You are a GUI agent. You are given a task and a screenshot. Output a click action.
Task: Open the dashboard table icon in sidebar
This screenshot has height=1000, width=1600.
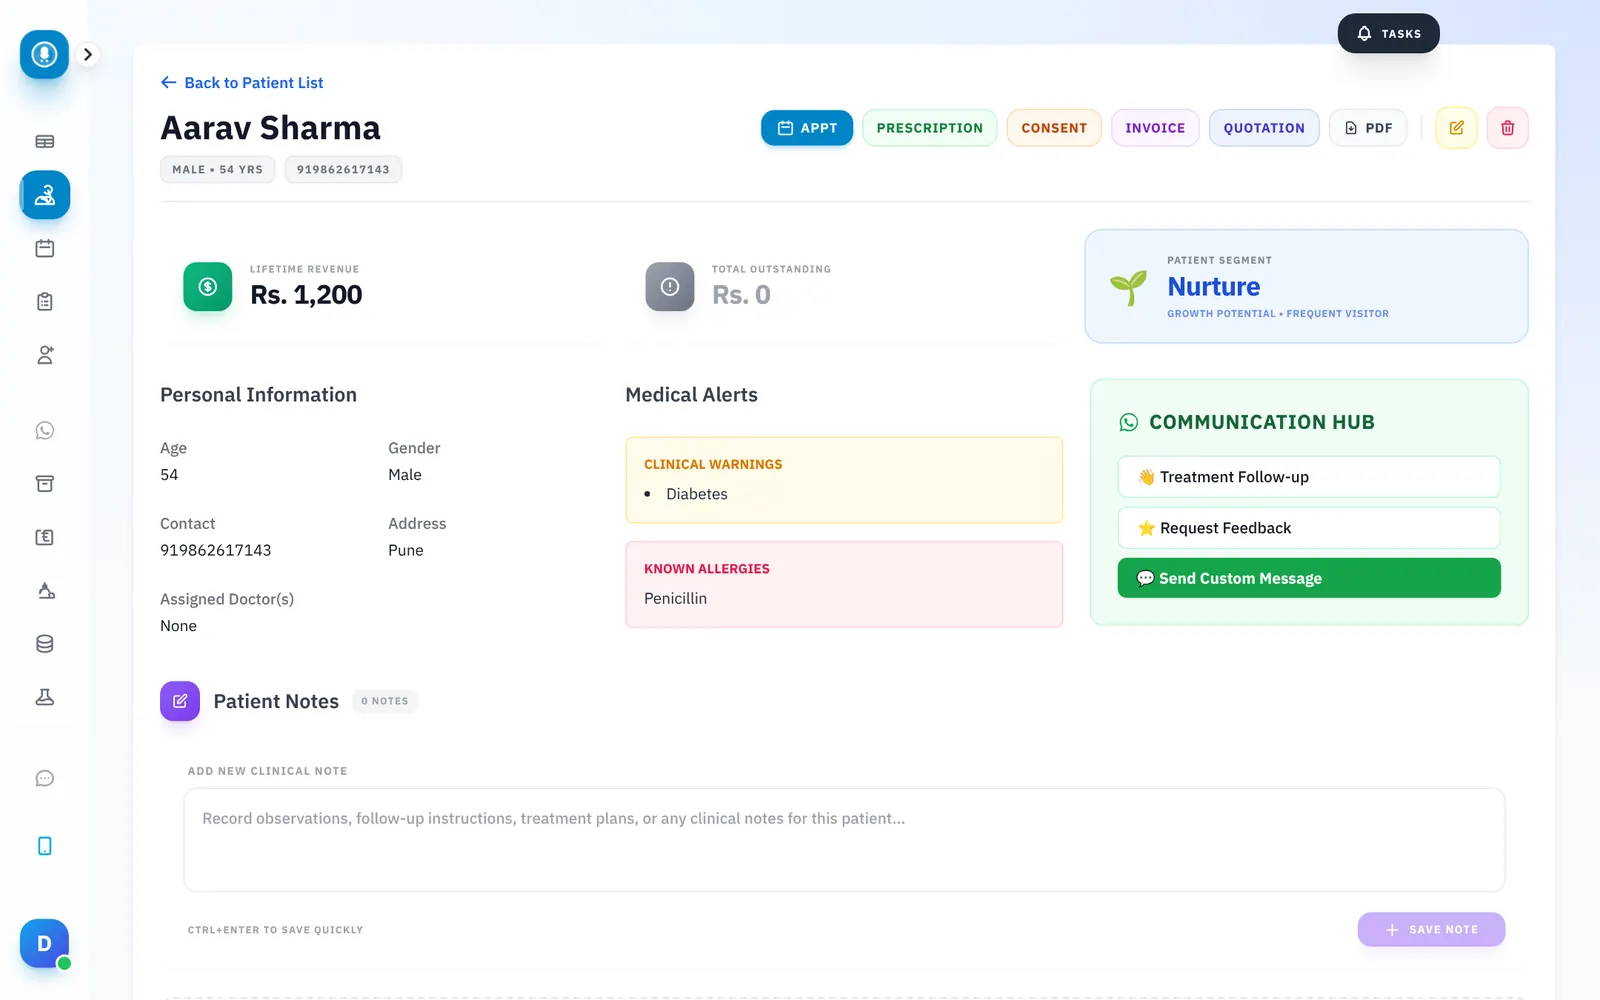[45, 142]
